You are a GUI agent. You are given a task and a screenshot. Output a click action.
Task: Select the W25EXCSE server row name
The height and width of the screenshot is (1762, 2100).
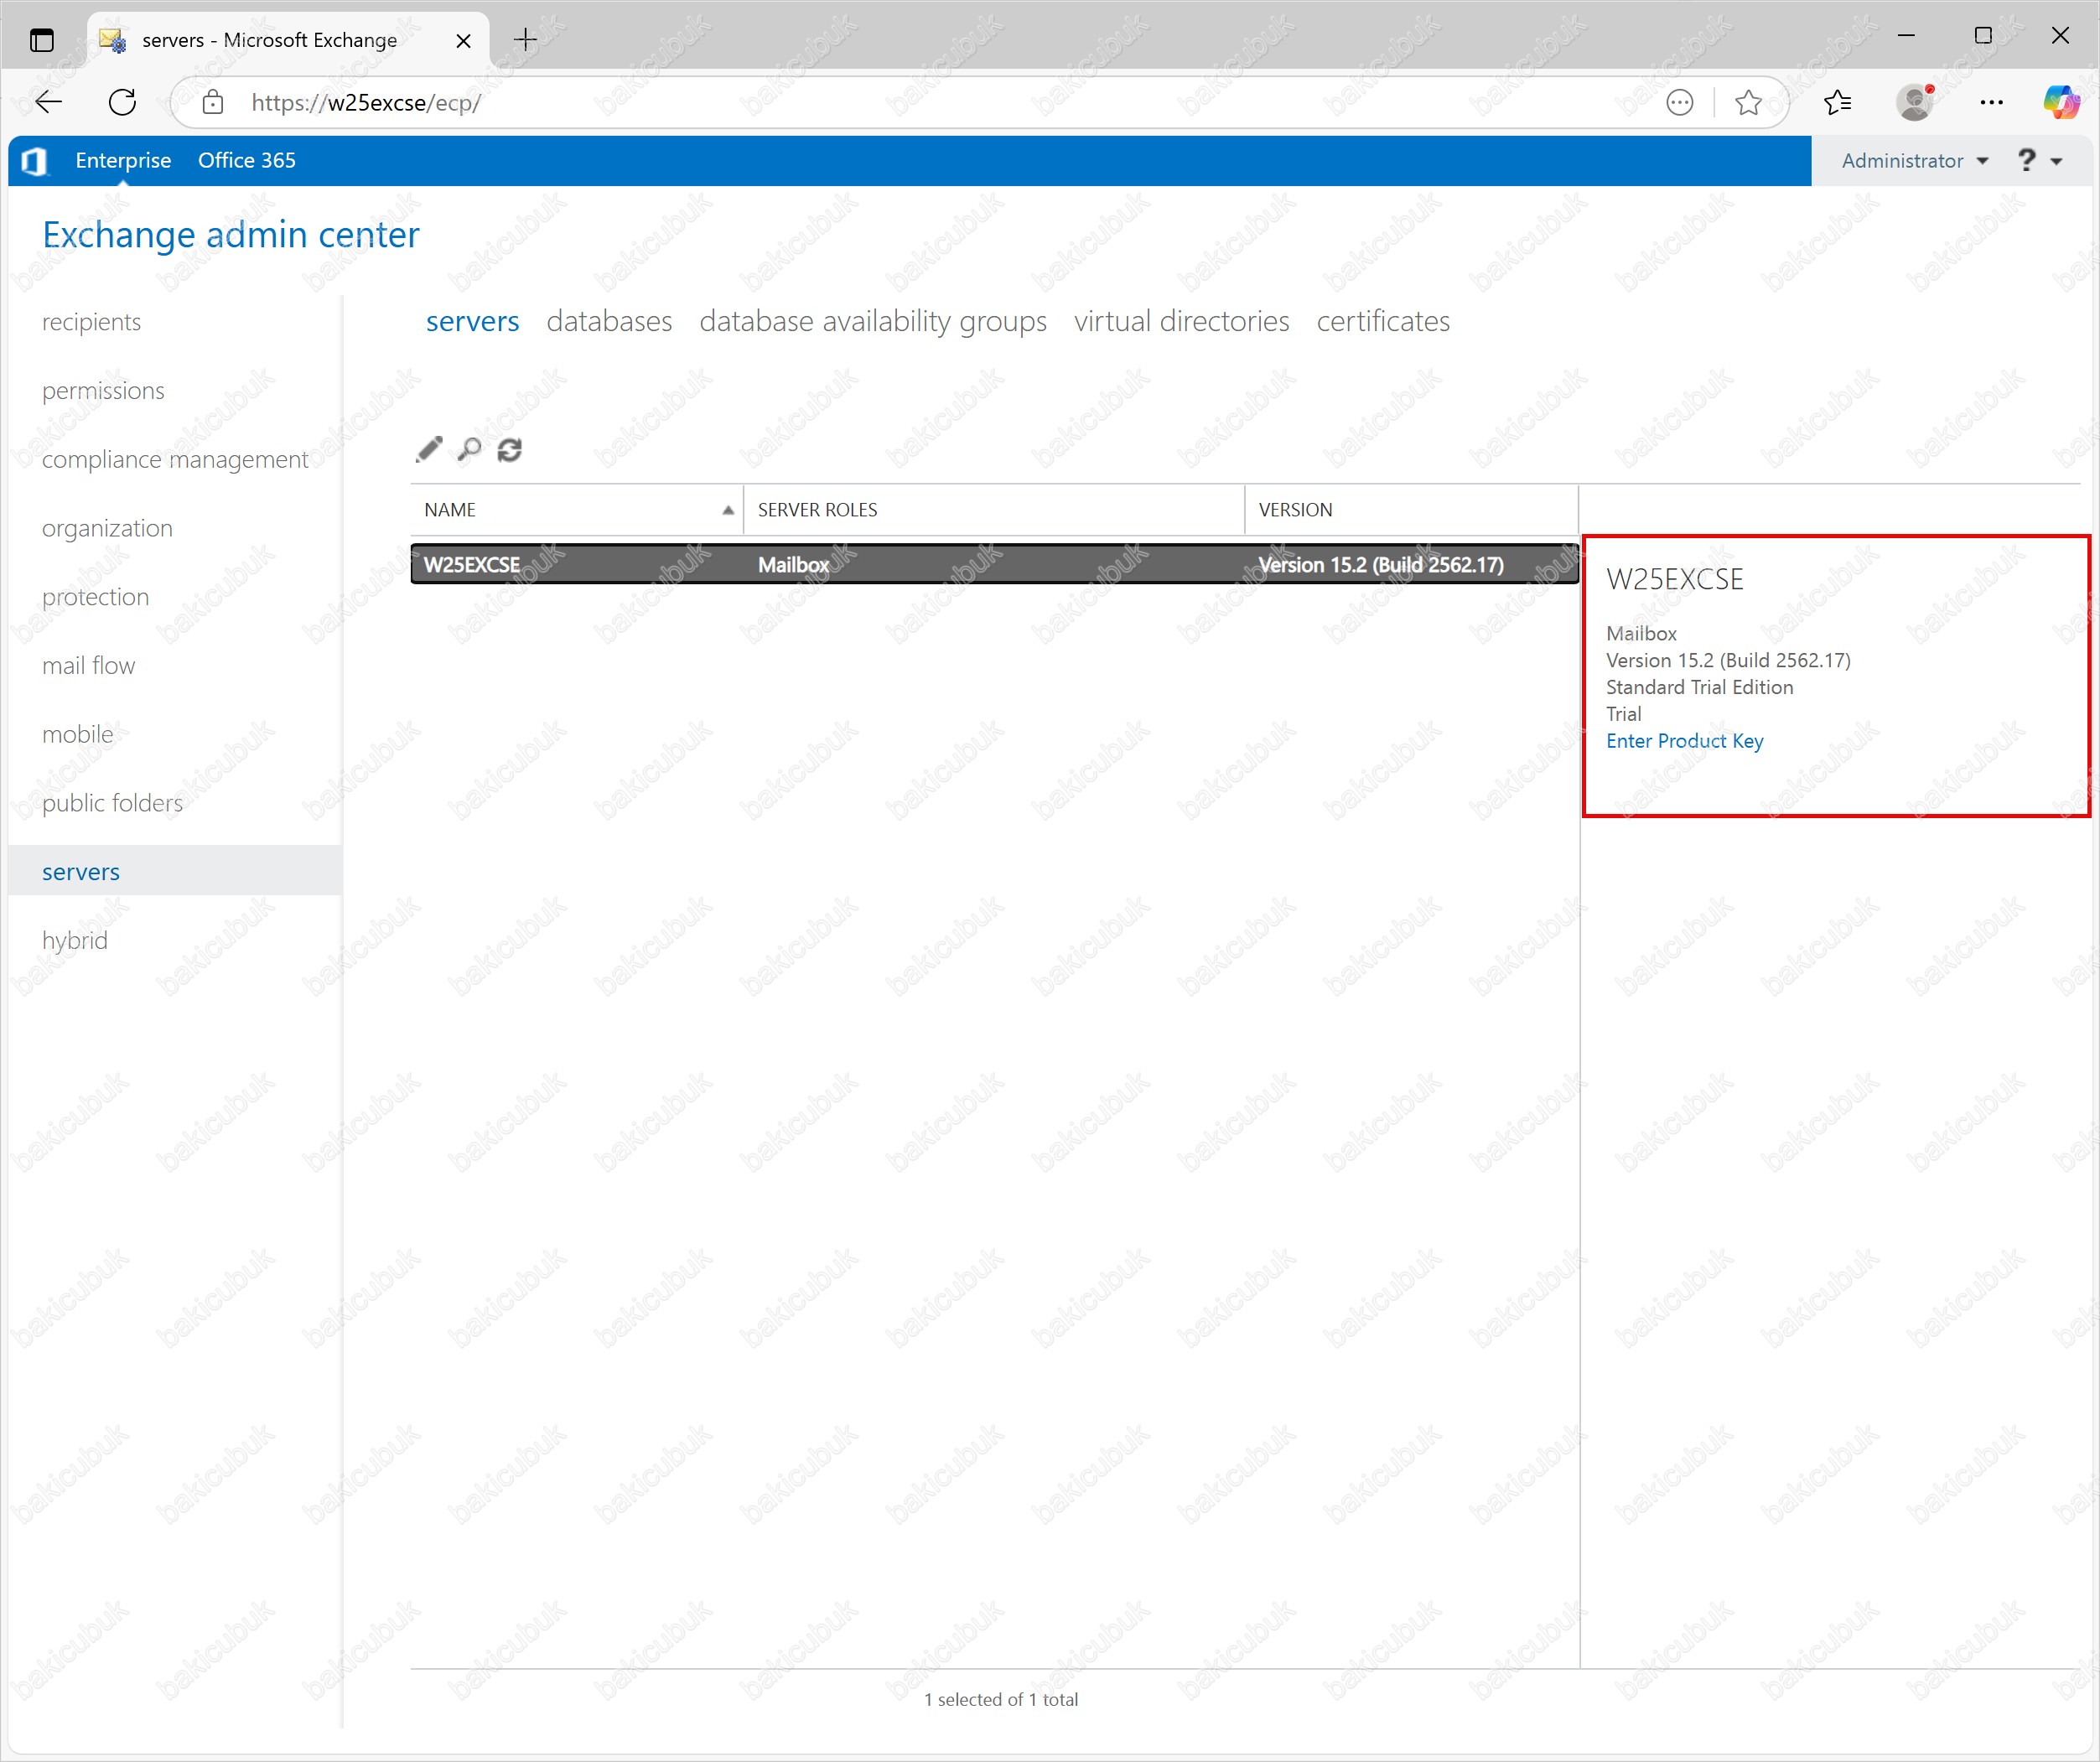472,565
